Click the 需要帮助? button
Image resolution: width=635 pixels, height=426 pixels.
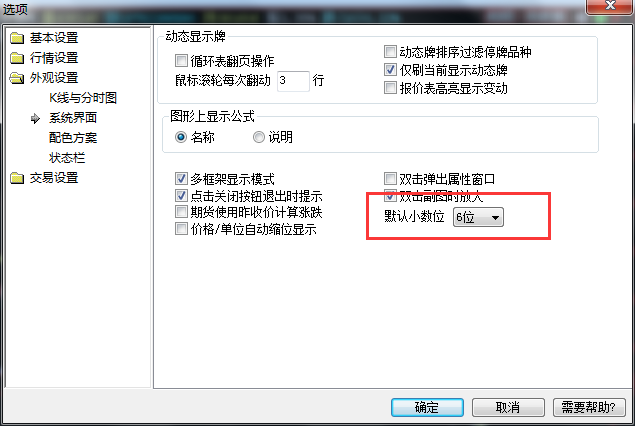click(589, 407)
